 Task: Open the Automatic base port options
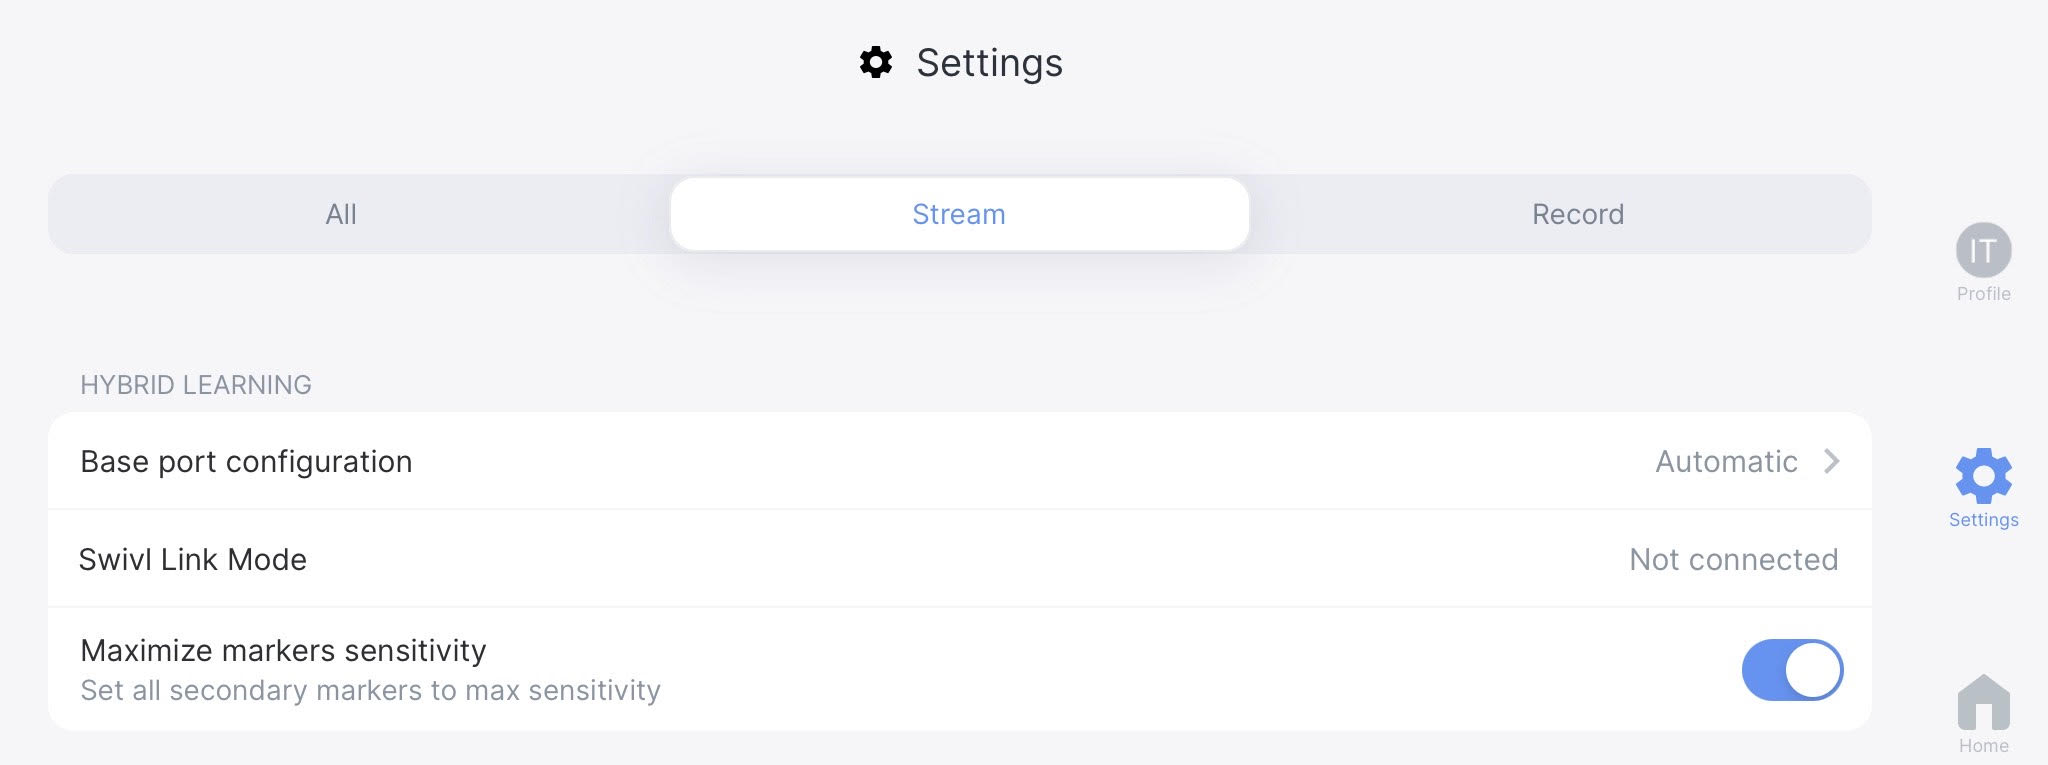click(x=1727, y=462)
